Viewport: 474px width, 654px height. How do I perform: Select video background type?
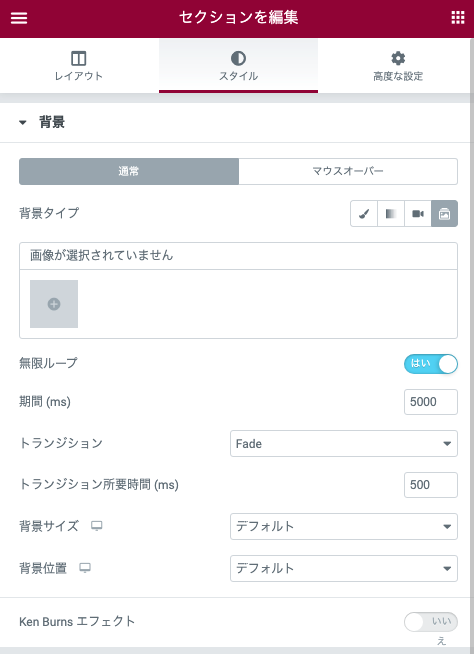click(x=418, y=214)
